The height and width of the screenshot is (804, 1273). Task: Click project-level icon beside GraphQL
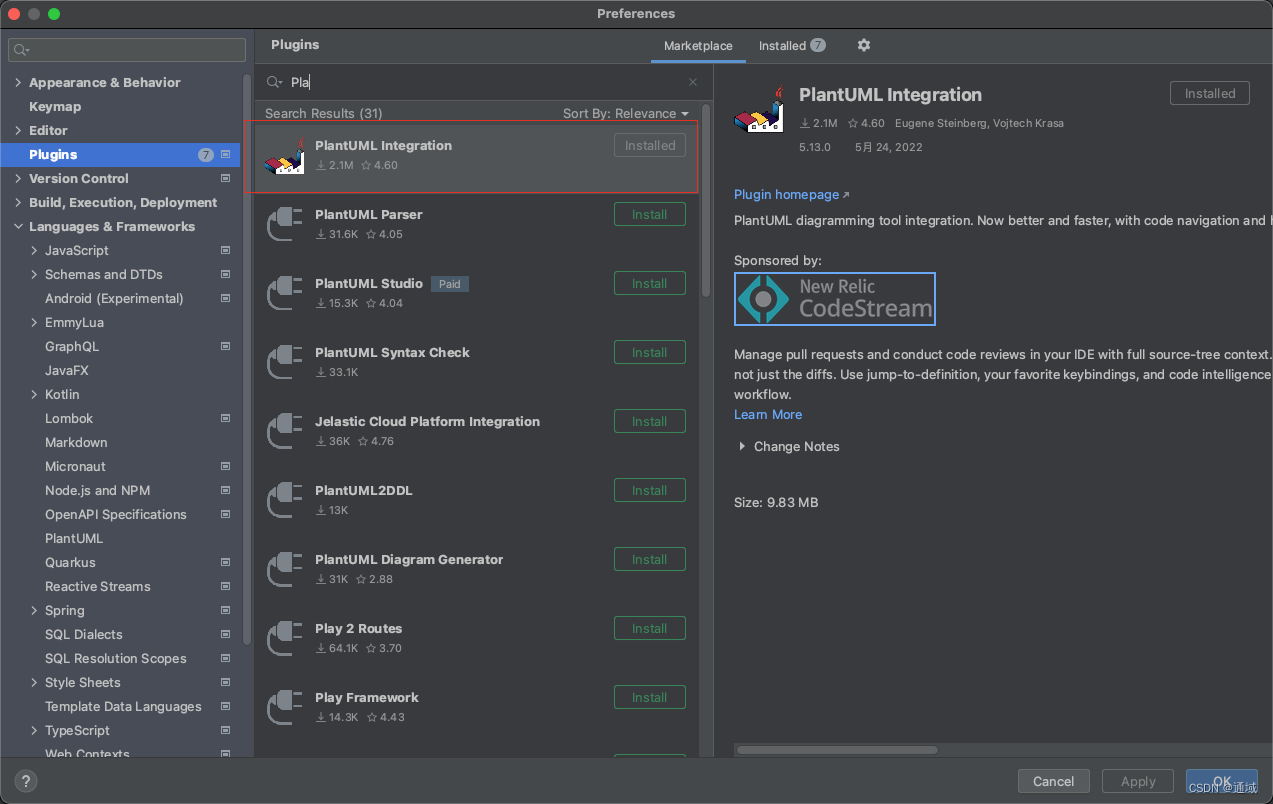225,347
